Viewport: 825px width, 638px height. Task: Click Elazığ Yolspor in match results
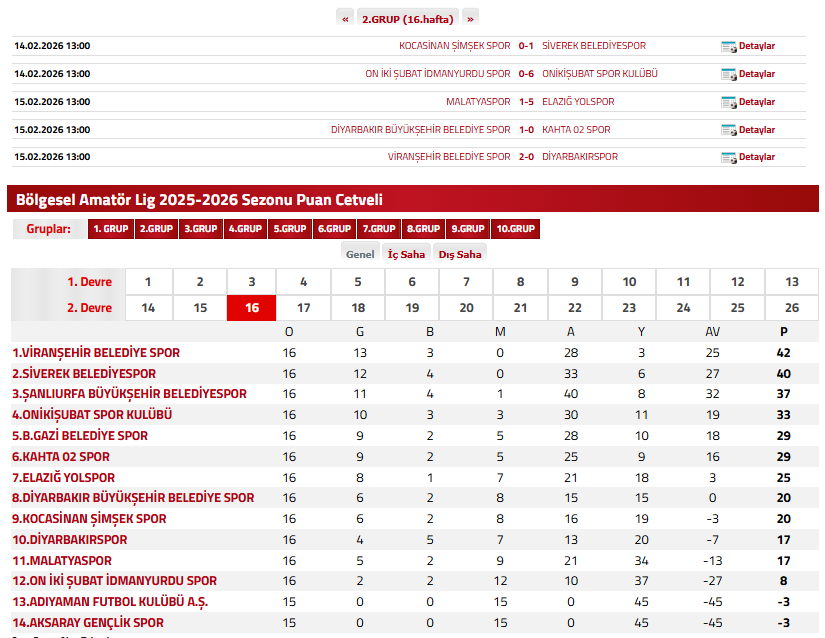(x=578, y=102)
